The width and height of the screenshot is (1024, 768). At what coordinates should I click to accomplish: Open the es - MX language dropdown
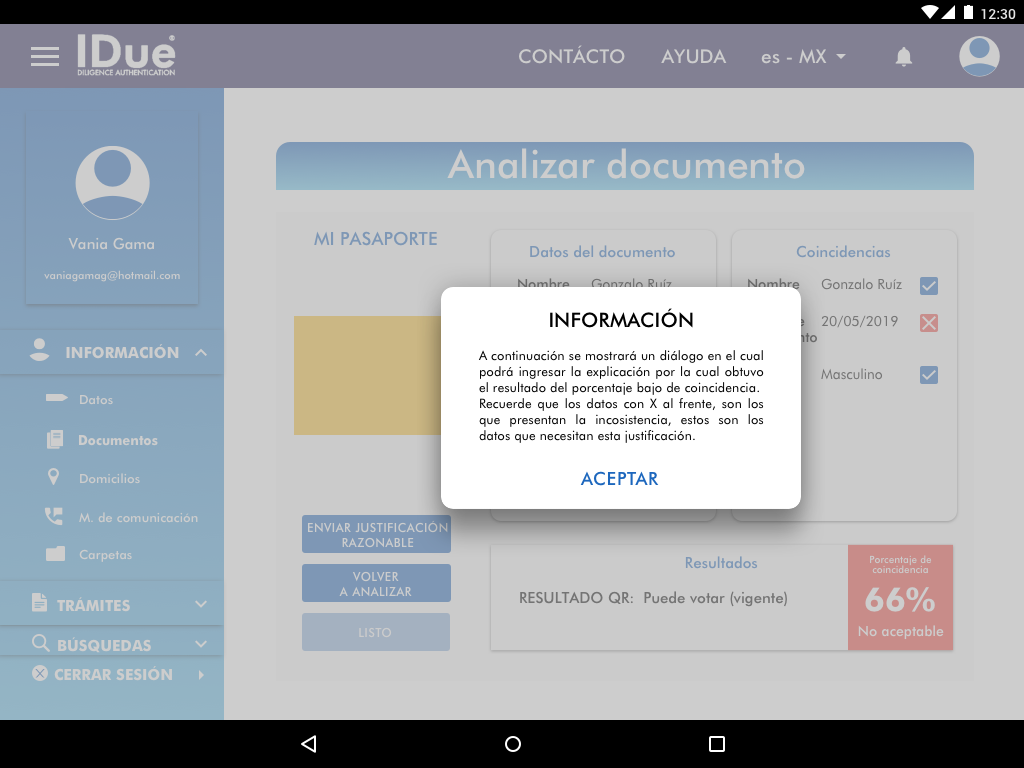pyautogui.click(x=803, y=57)
